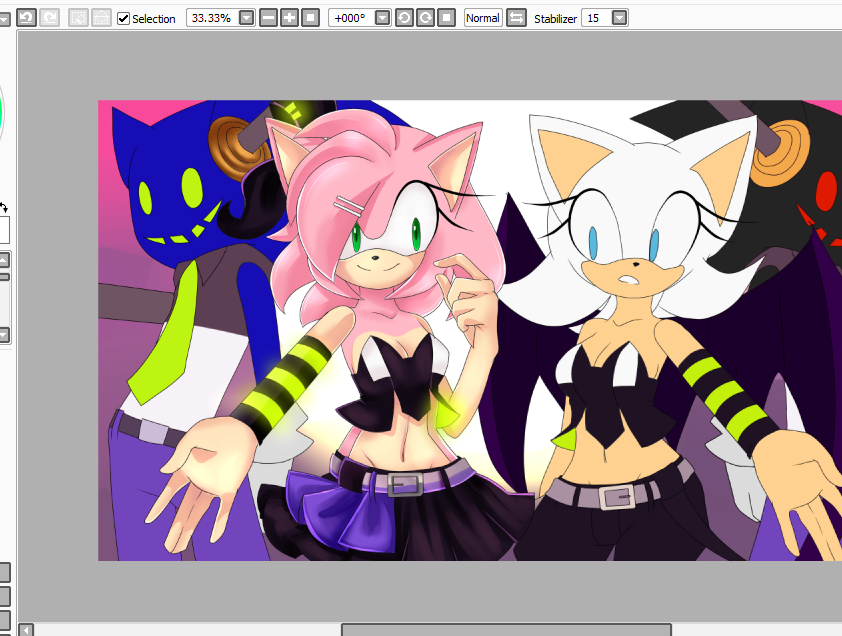
Task: Click the horizontal scrollbar left arrow
Action: pos(26,630)
